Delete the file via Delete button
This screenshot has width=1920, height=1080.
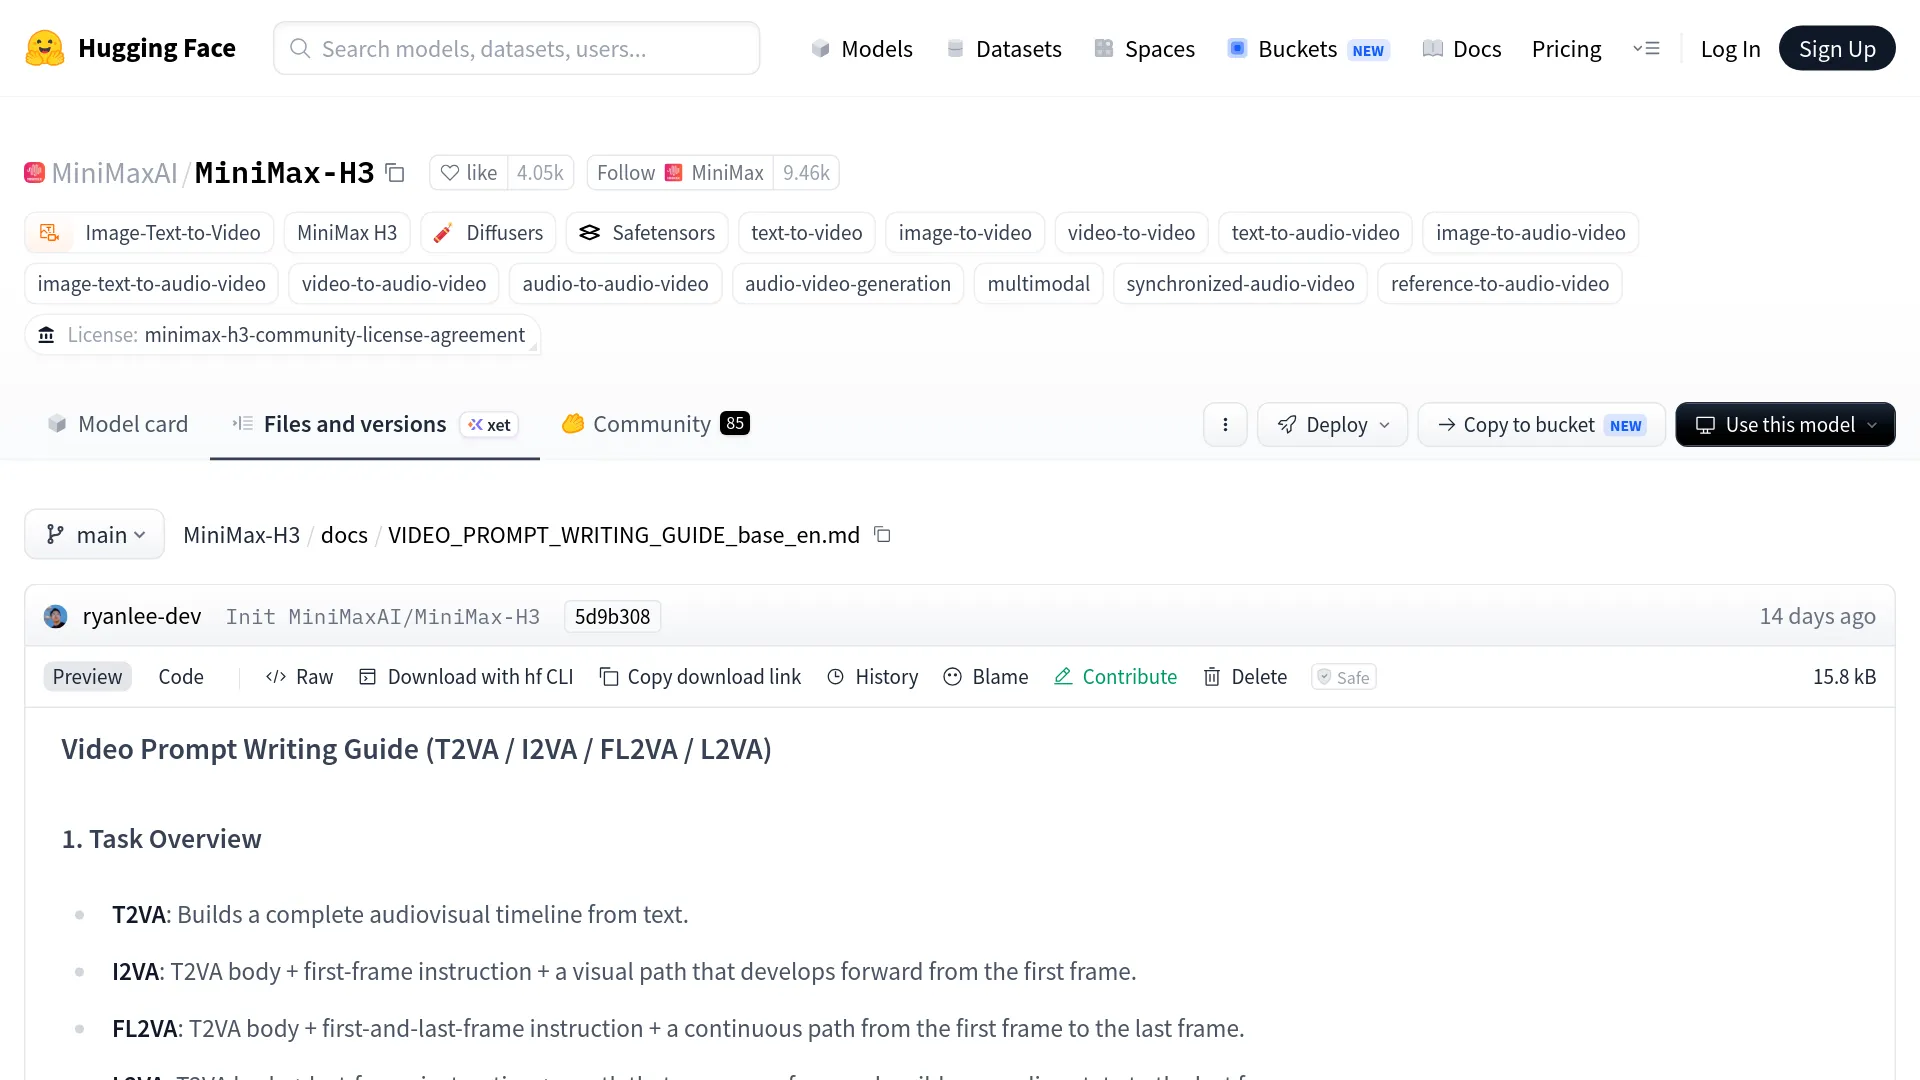pos(1245,677)
